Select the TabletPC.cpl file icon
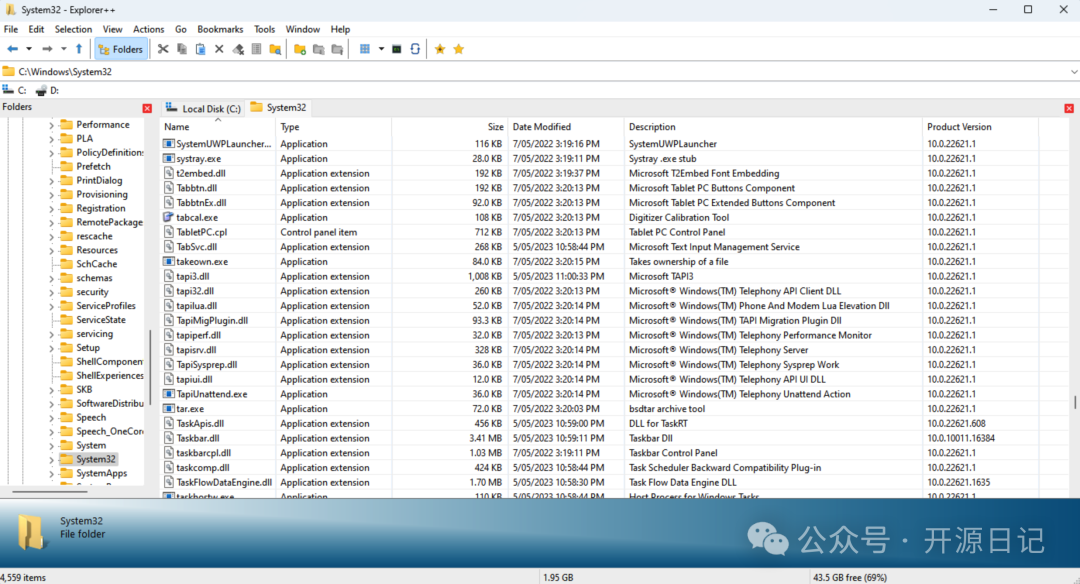 pyautogui.click(x=168, y=232)
